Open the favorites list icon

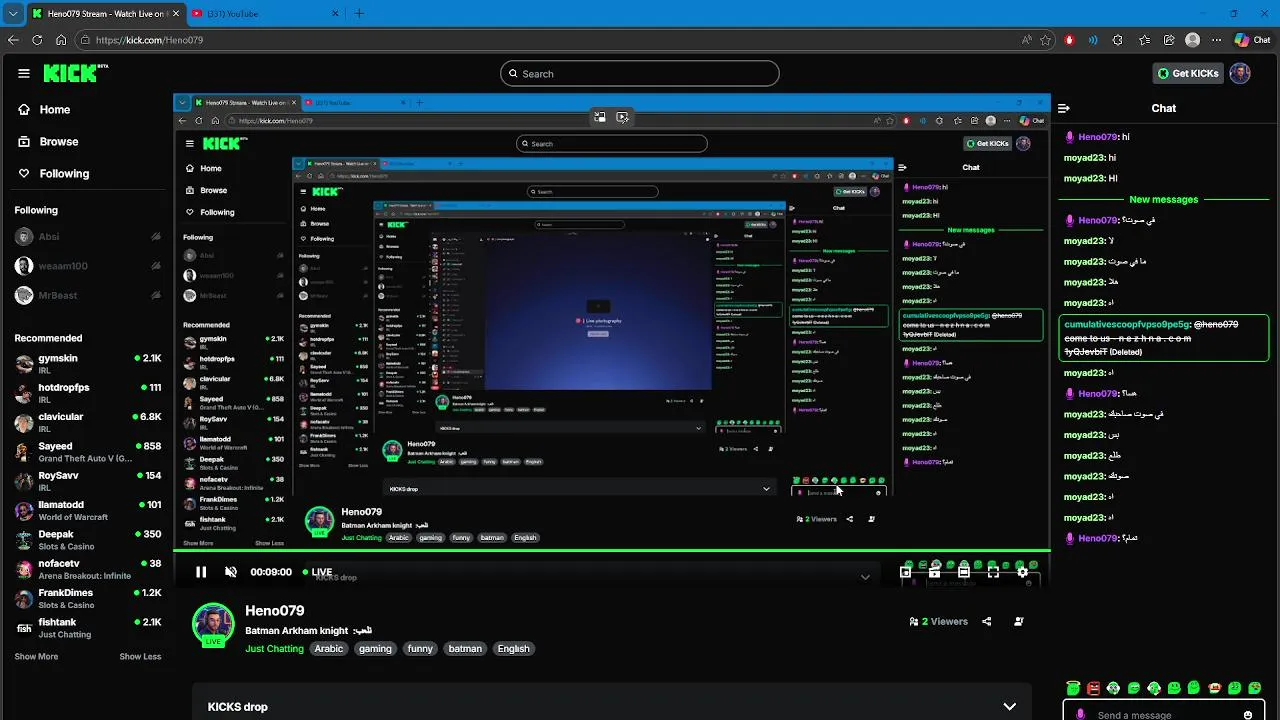pos(1144,40)
